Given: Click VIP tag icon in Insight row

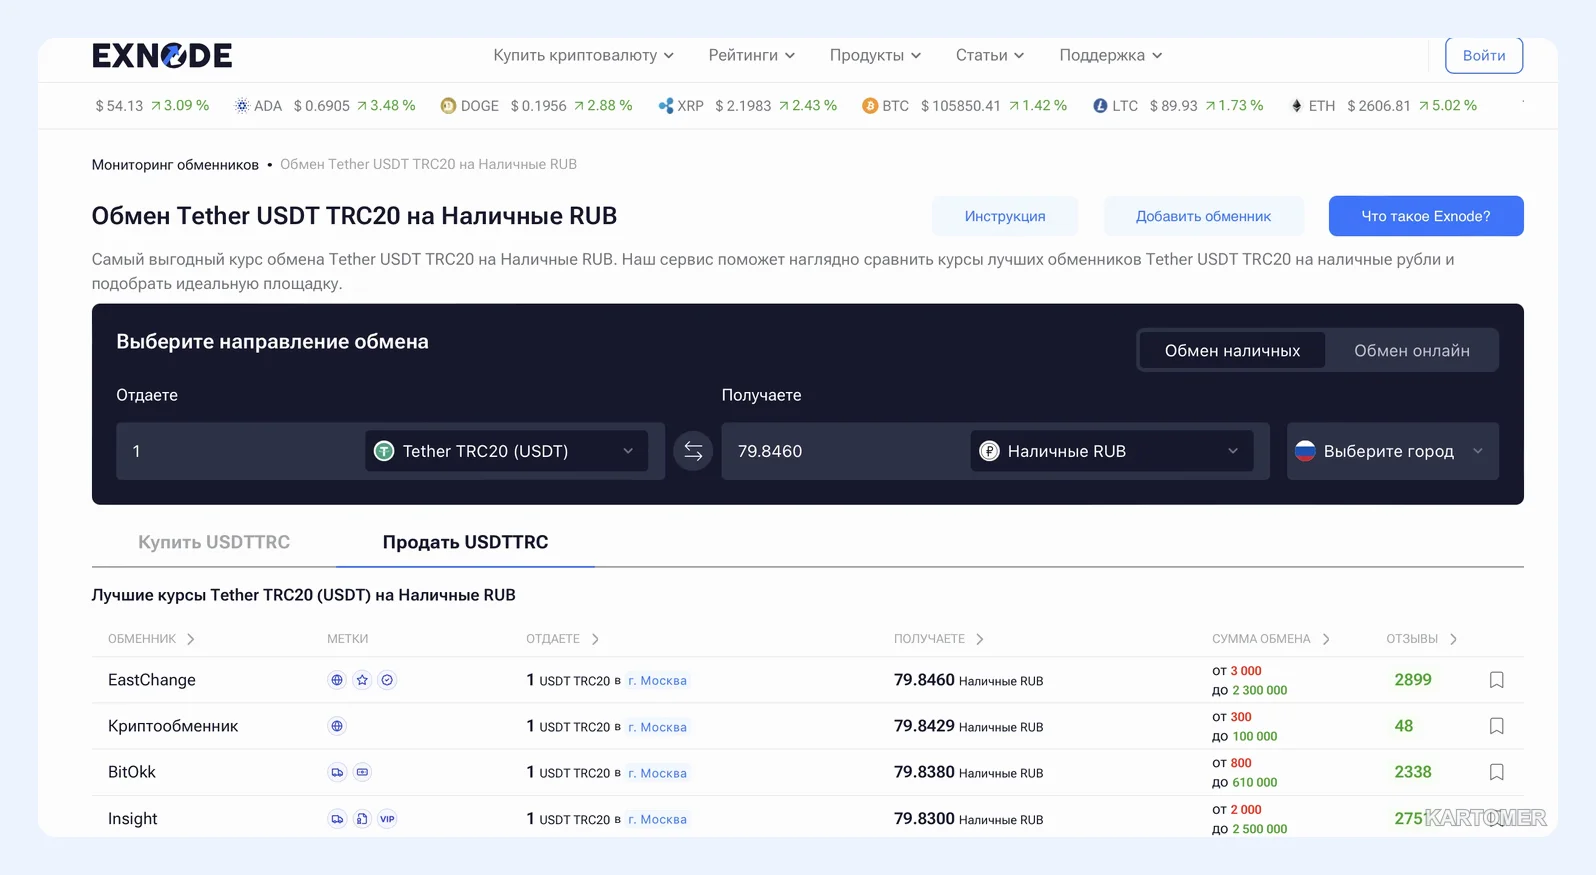Looking at the screenshot, I should tap(387, 819).
